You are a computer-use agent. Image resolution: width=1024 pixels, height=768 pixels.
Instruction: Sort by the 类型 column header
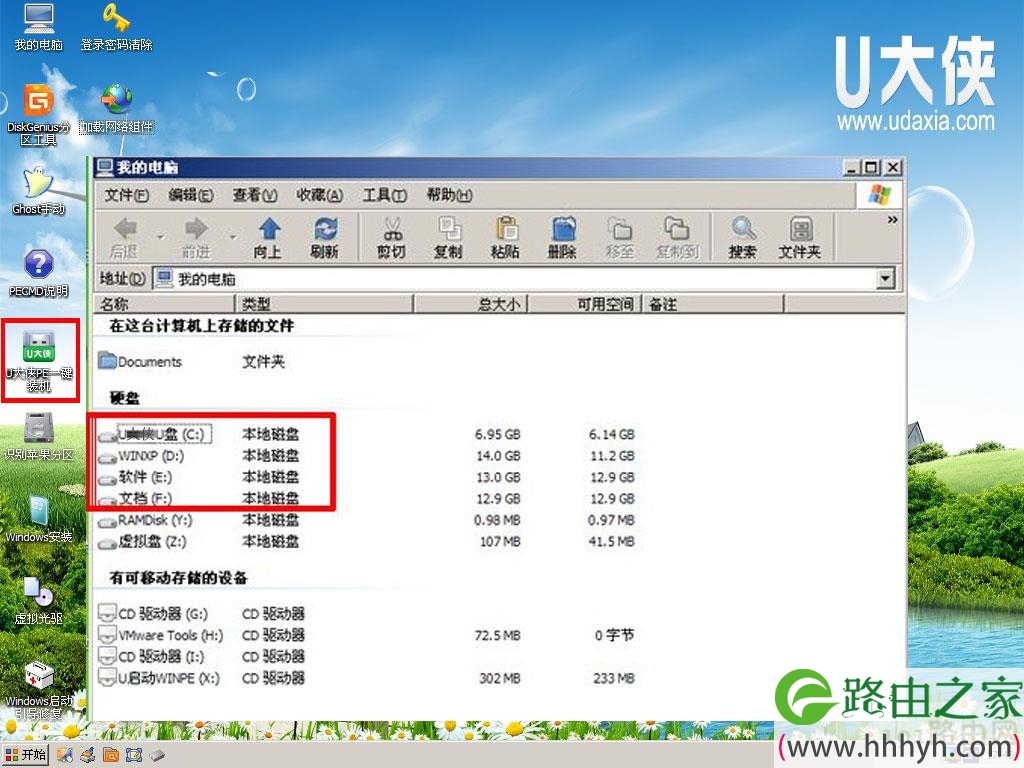click(325, 304)
